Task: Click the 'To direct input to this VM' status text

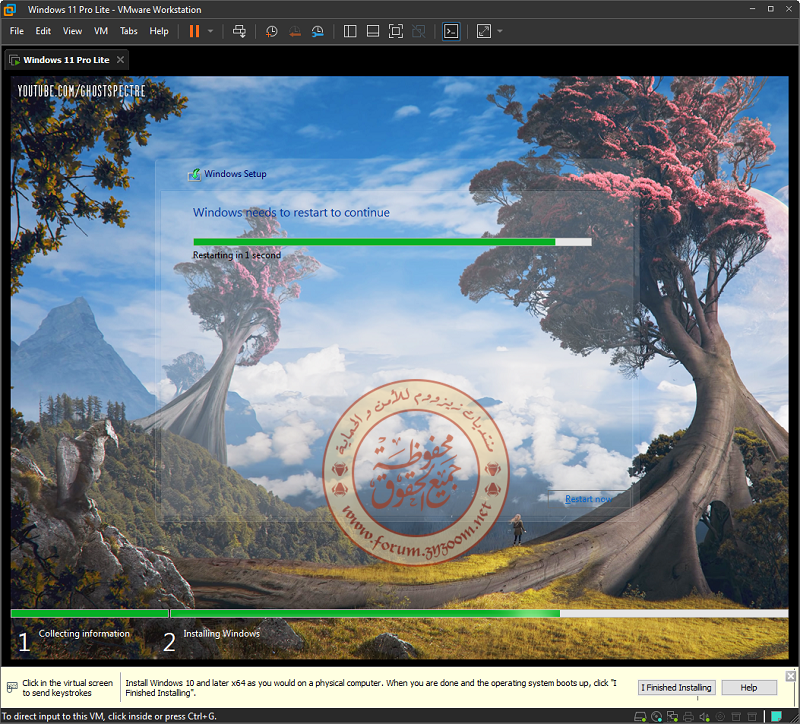Action: point(110,716)
